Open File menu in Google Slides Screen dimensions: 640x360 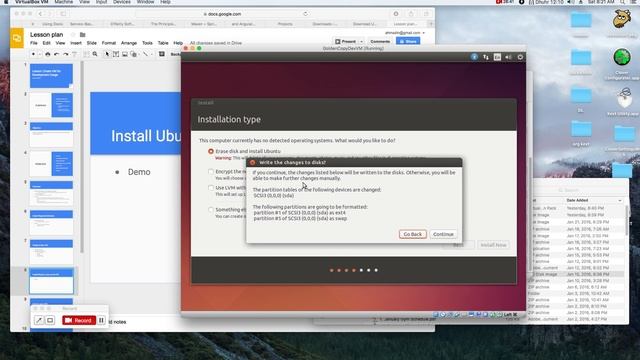tap(34, 43)
